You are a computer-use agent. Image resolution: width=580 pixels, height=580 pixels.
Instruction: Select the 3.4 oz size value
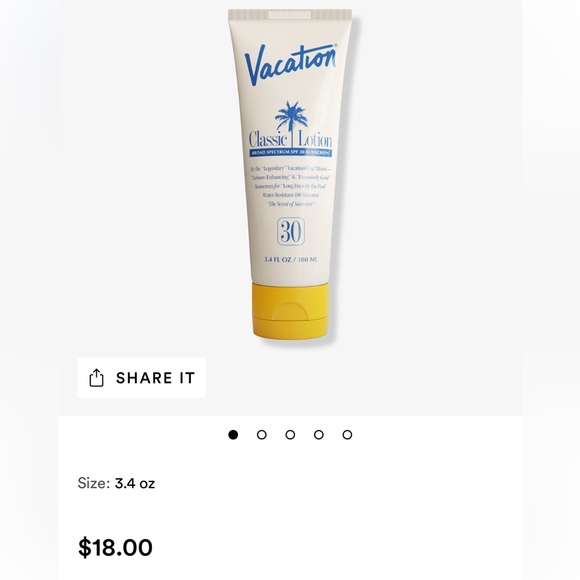point(135,483)
